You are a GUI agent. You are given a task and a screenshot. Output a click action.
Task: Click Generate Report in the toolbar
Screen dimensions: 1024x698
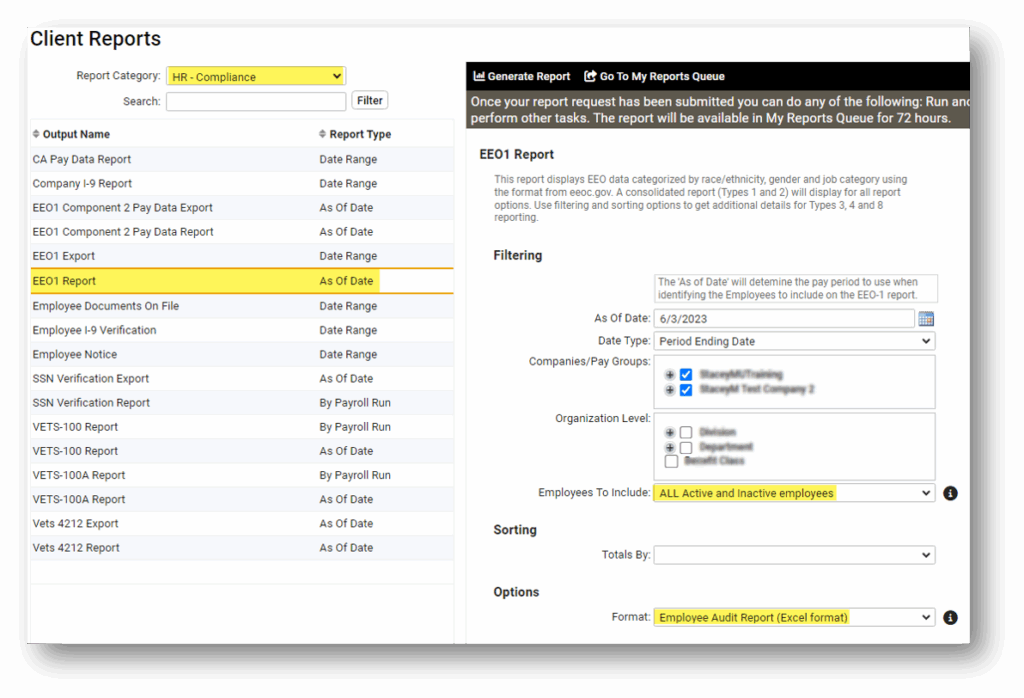click(x=522, y=76)
